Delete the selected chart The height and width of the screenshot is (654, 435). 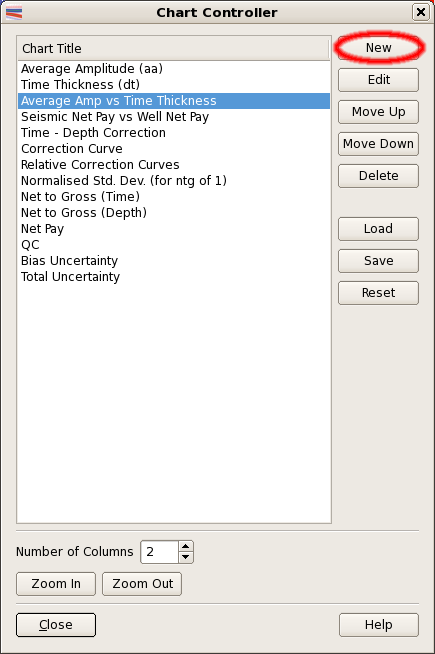click(x=378, y=176)
